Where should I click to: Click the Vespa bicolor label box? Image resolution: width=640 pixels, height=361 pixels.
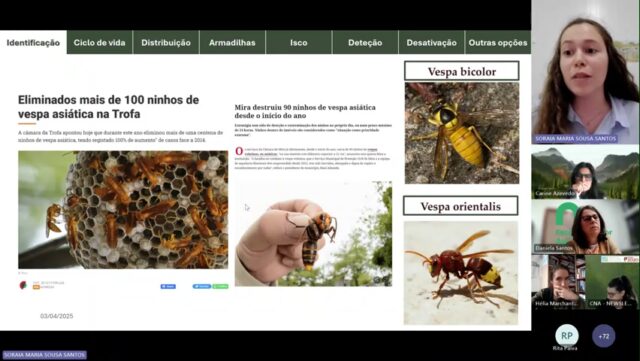pos(462,71)
